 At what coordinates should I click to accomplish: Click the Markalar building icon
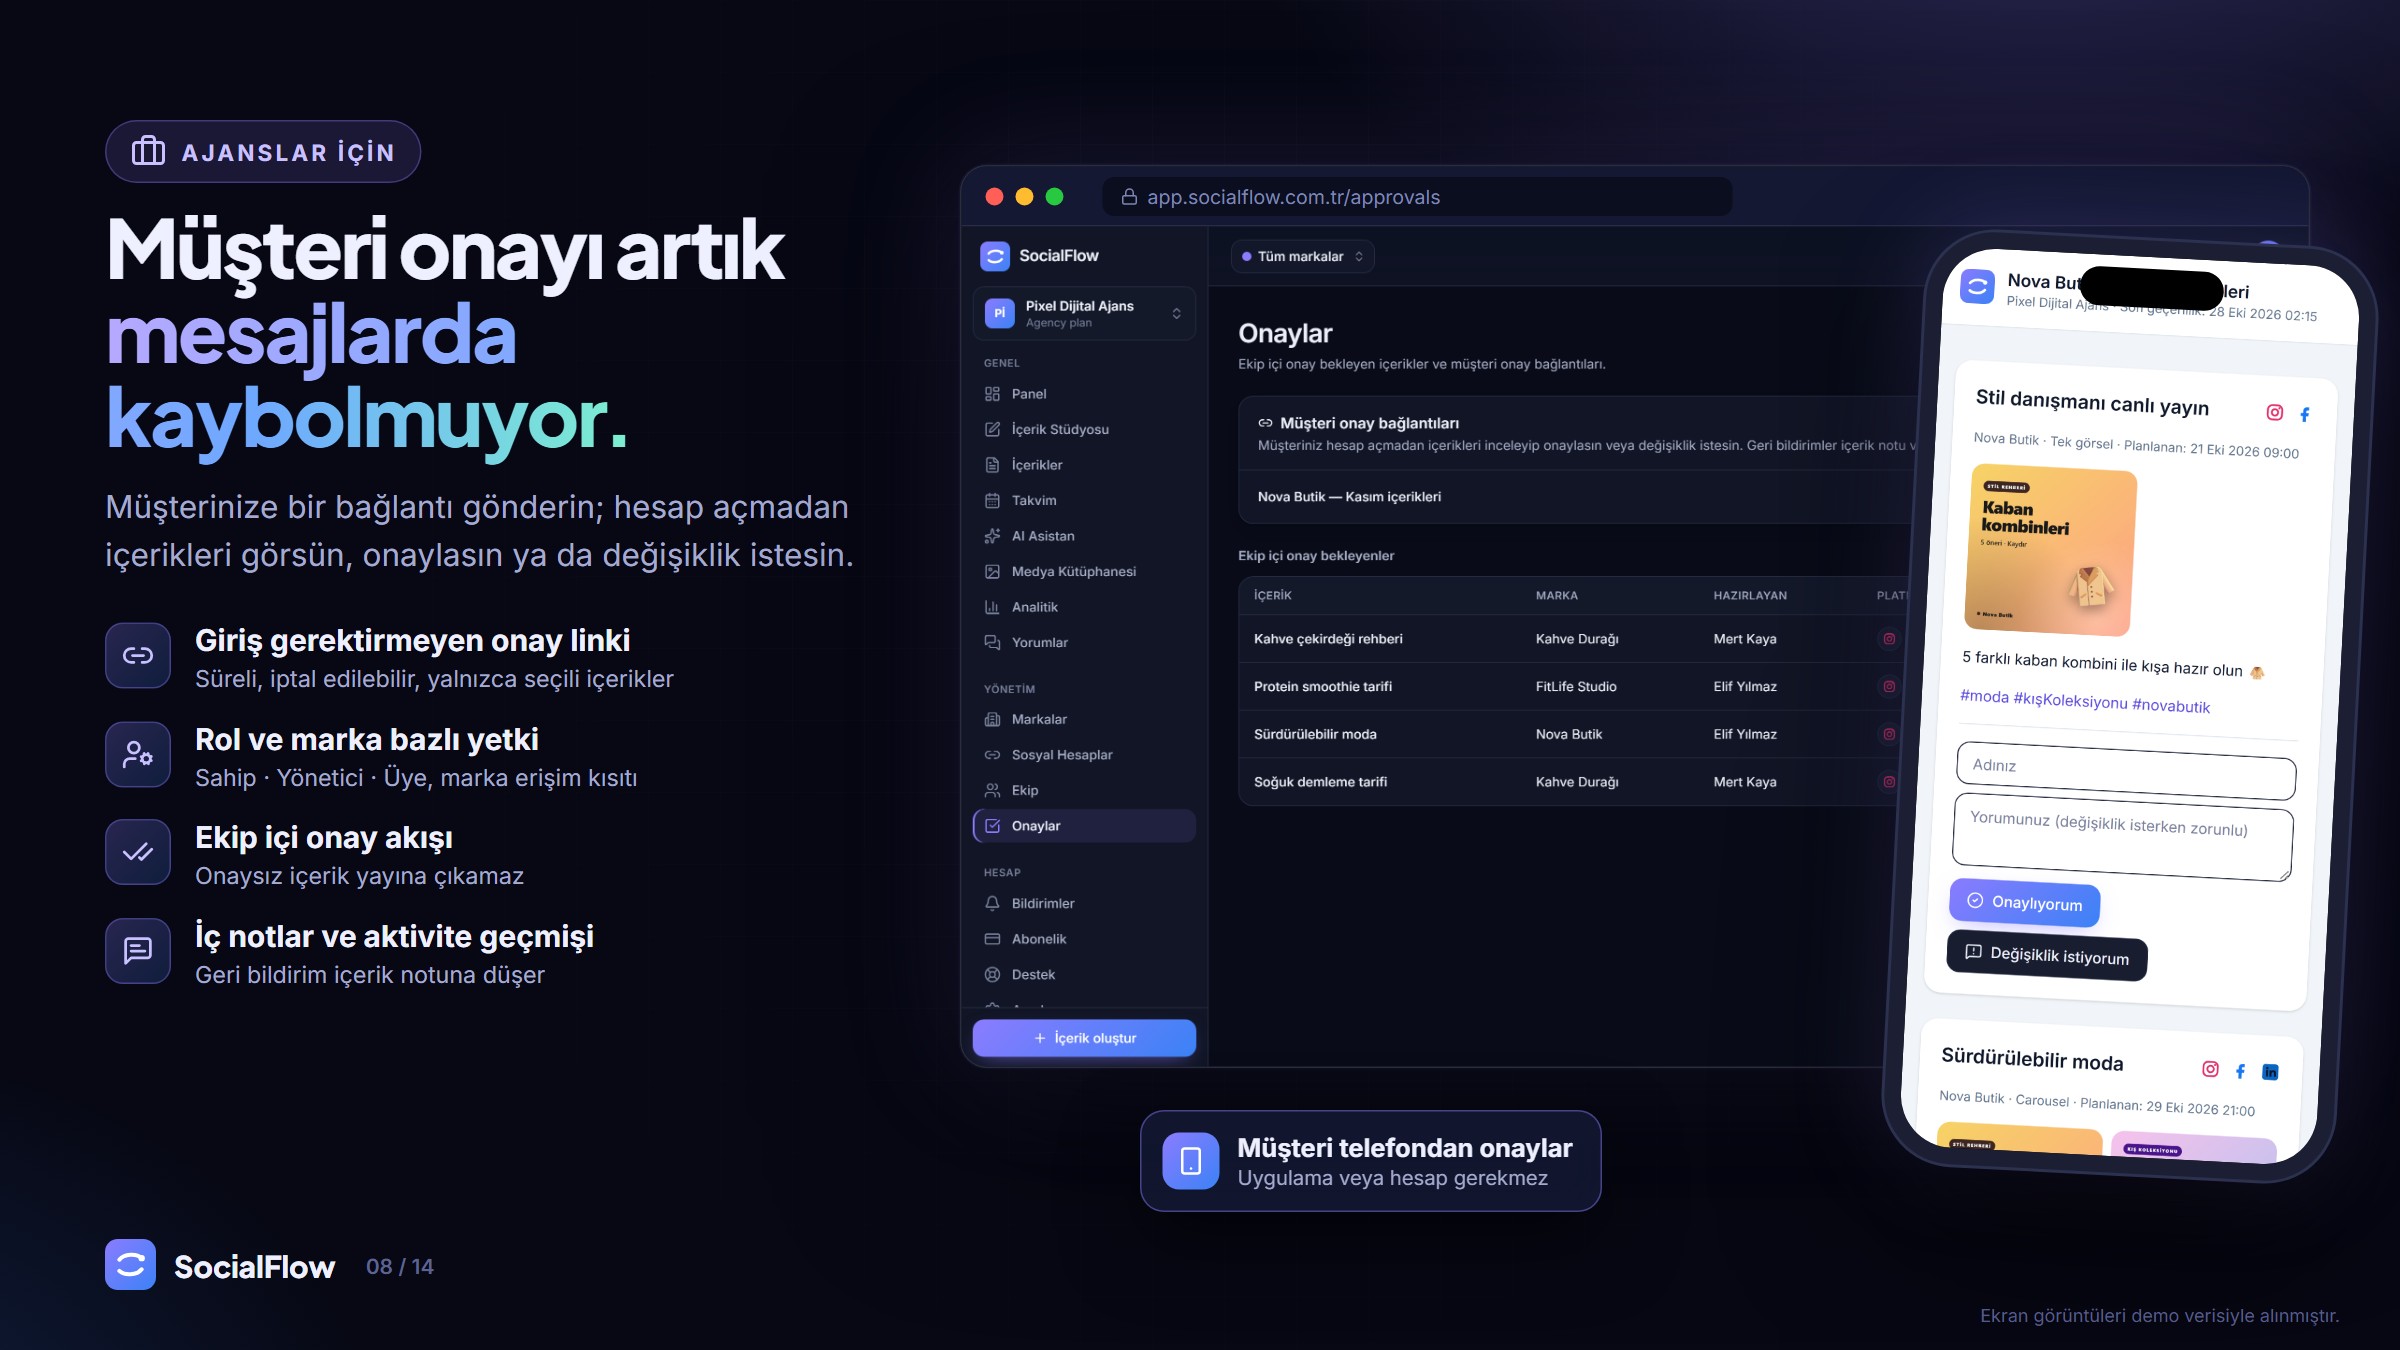(992, 719)
